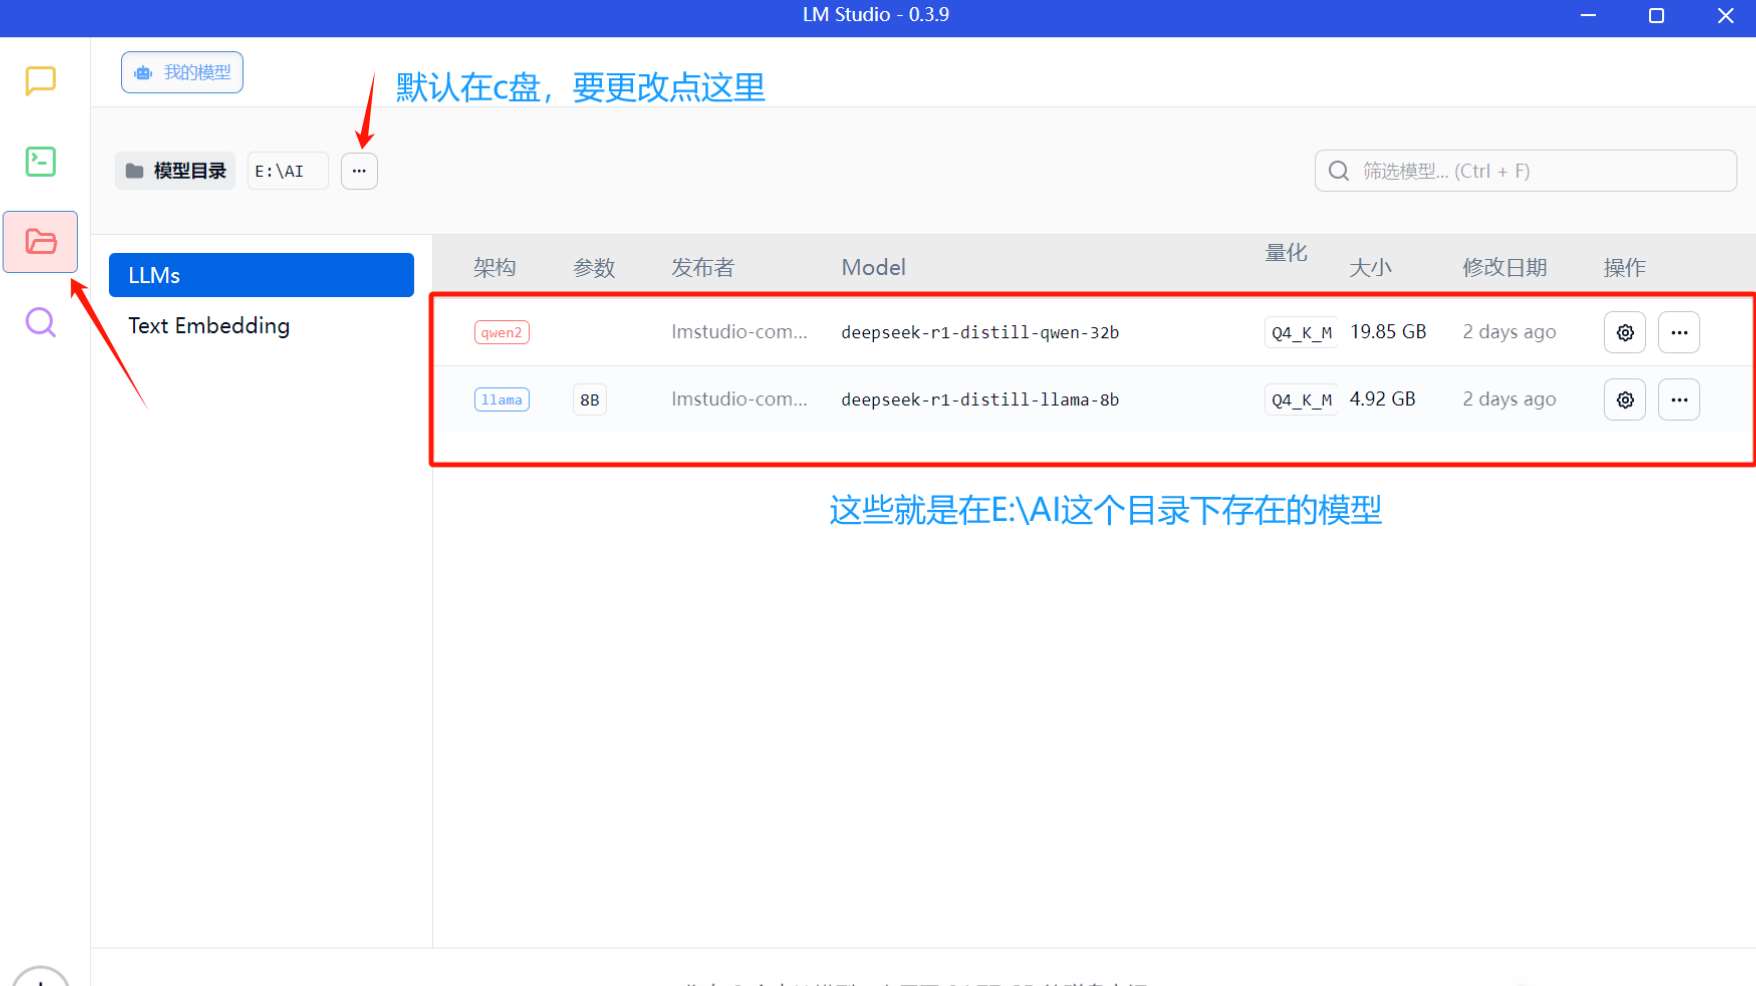Open model directory options ellipsis button
Image resolution: width=1756 pixels, height=986 pixels.
tap(359, 171)
